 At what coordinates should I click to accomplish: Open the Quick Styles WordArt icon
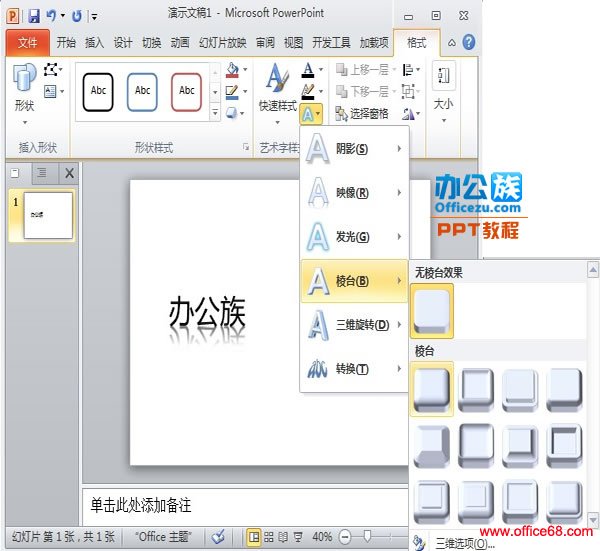pyautogui.click(x=277, y=78)
